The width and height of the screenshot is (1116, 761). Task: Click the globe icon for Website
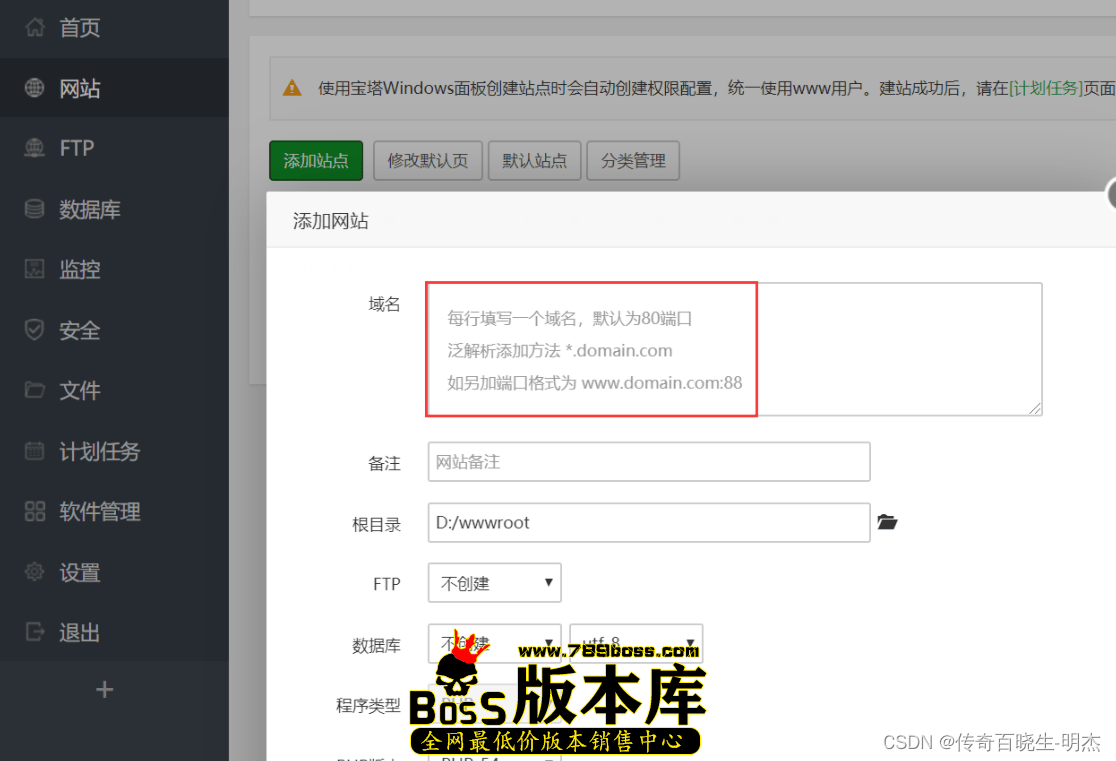click(x=35, y=88)
